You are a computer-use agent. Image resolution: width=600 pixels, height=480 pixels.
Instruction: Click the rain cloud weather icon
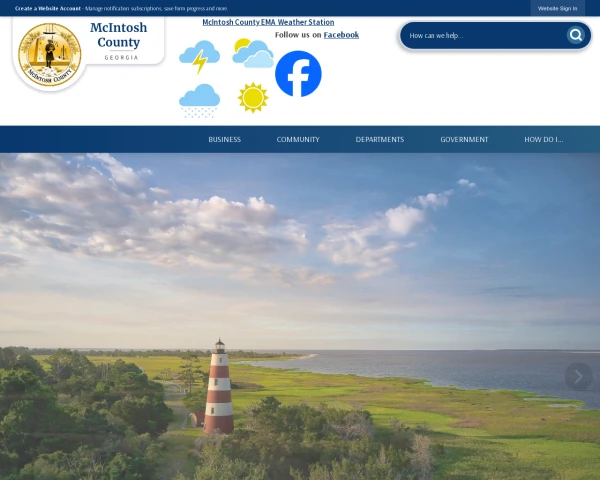(x=199, y=101)
